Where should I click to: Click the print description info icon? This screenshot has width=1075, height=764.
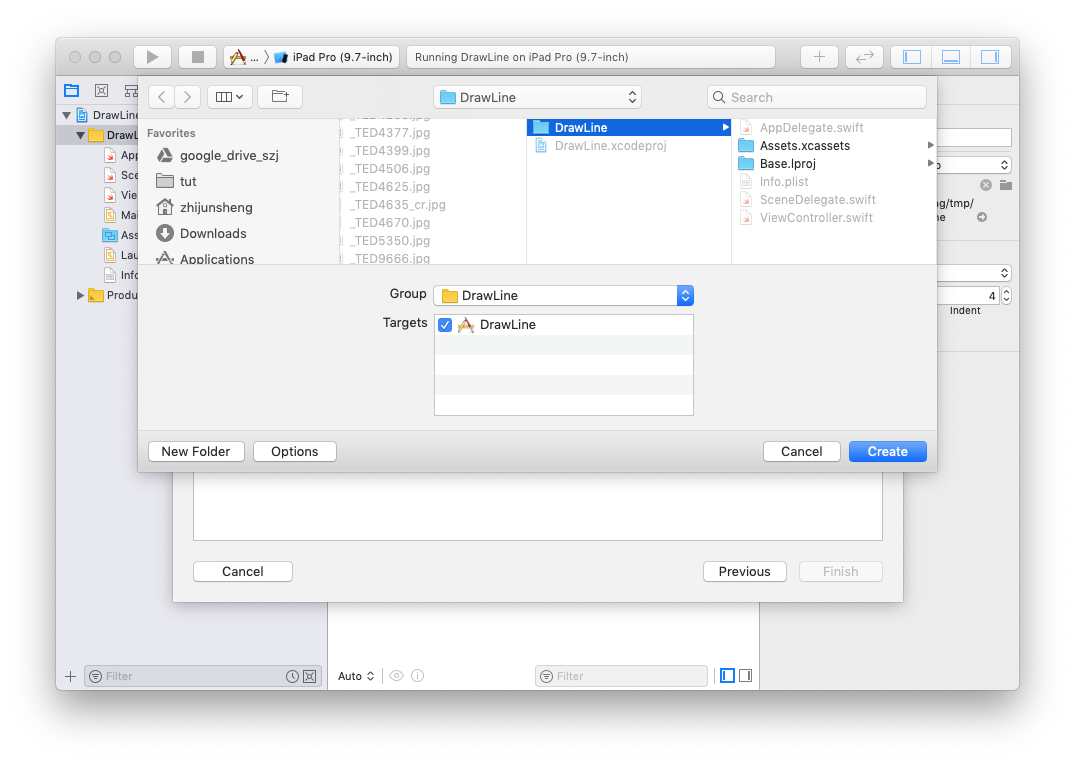click(418, 676)
